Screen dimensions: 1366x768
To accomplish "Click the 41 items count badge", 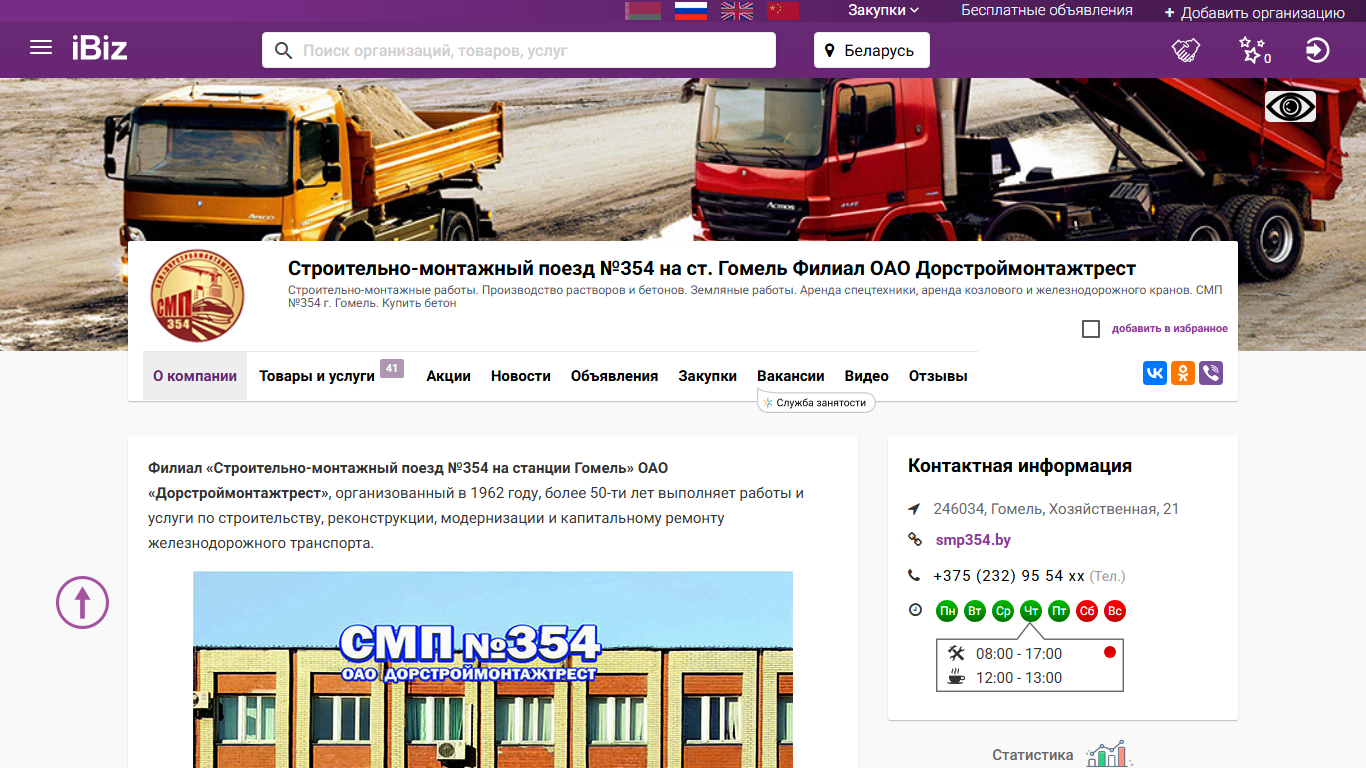I will coord(392,368).
